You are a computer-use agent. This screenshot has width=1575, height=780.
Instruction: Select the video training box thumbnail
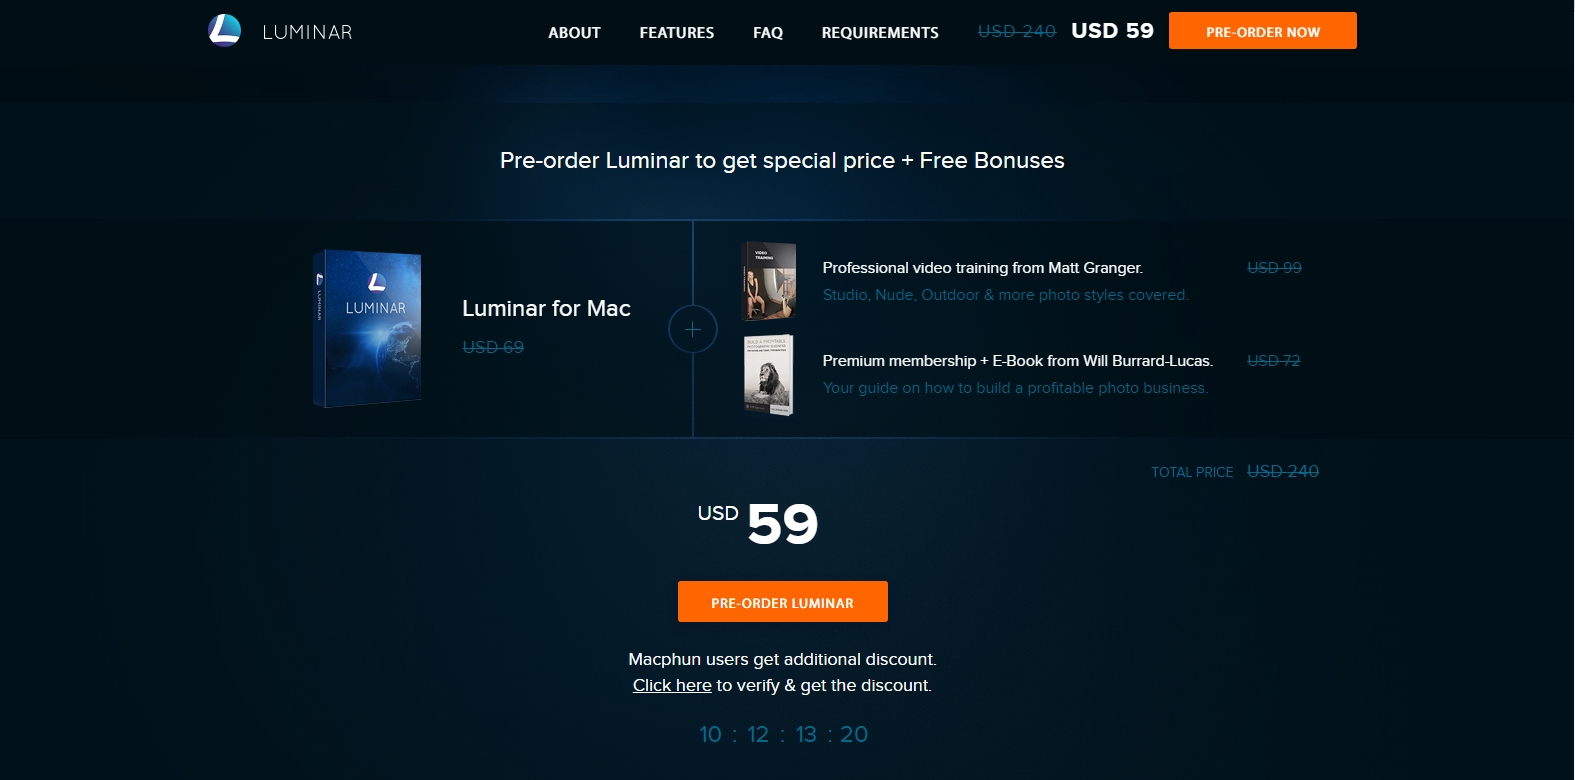point(769,281)
